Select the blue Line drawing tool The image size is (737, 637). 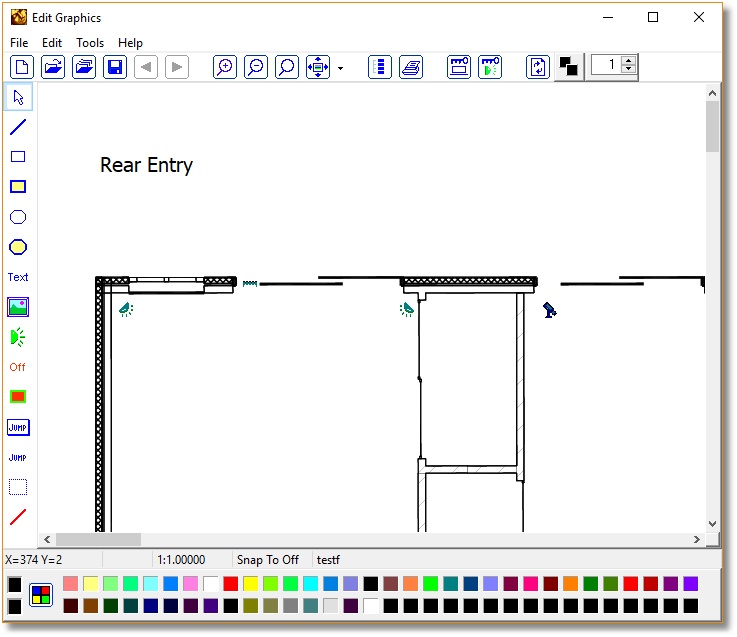tap(18, 127)
